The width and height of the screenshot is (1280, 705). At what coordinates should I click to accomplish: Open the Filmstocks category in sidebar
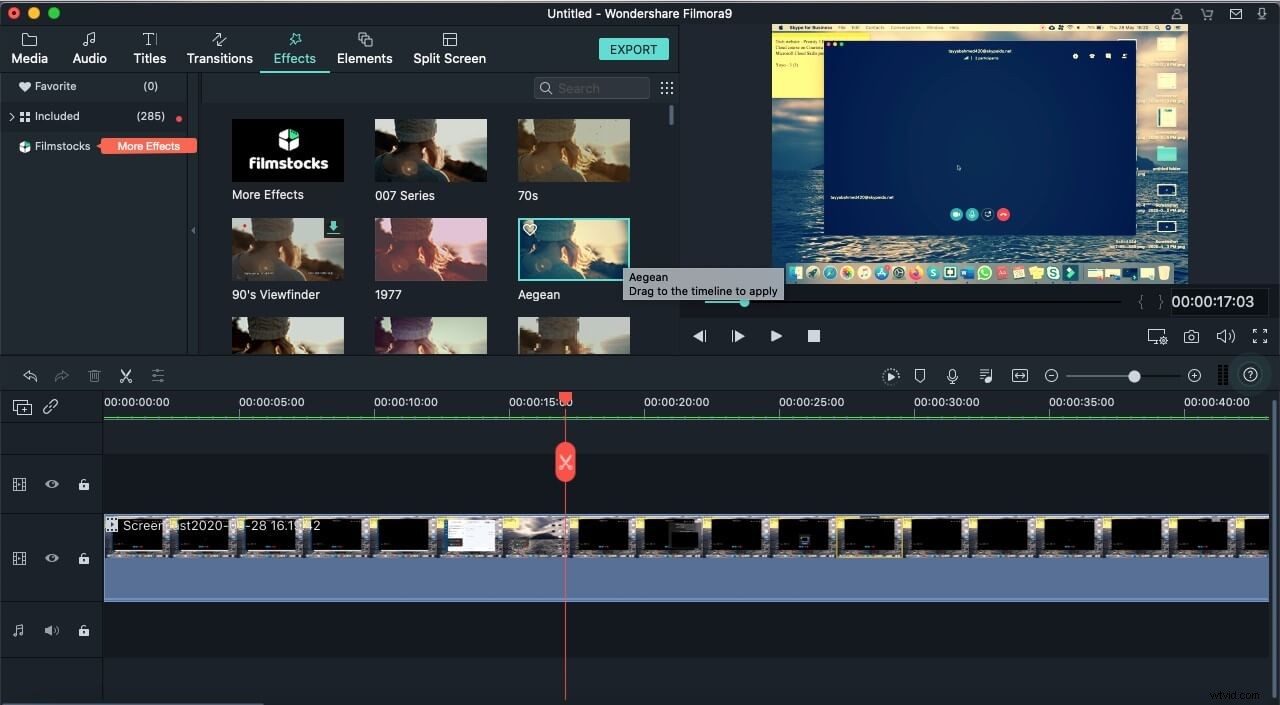click(x=62, y=147)
